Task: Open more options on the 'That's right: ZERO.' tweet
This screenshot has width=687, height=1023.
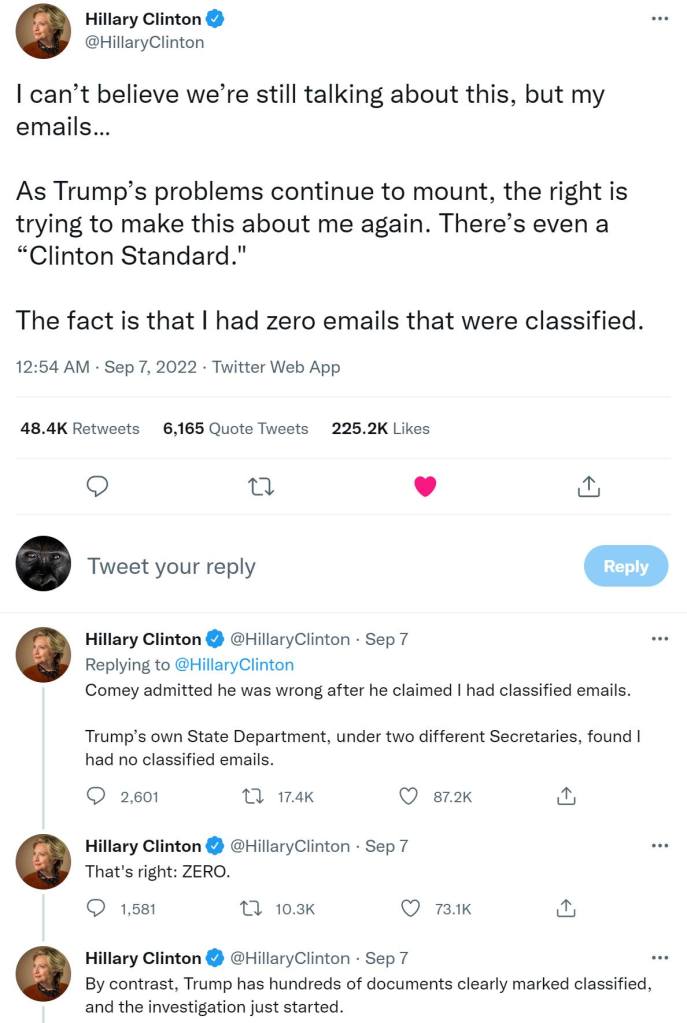Action: point(658,846)
